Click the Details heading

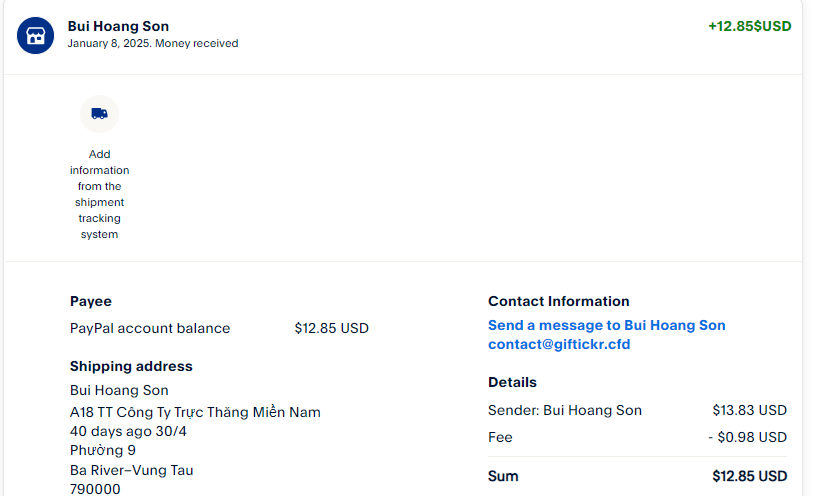pos(512,382)
